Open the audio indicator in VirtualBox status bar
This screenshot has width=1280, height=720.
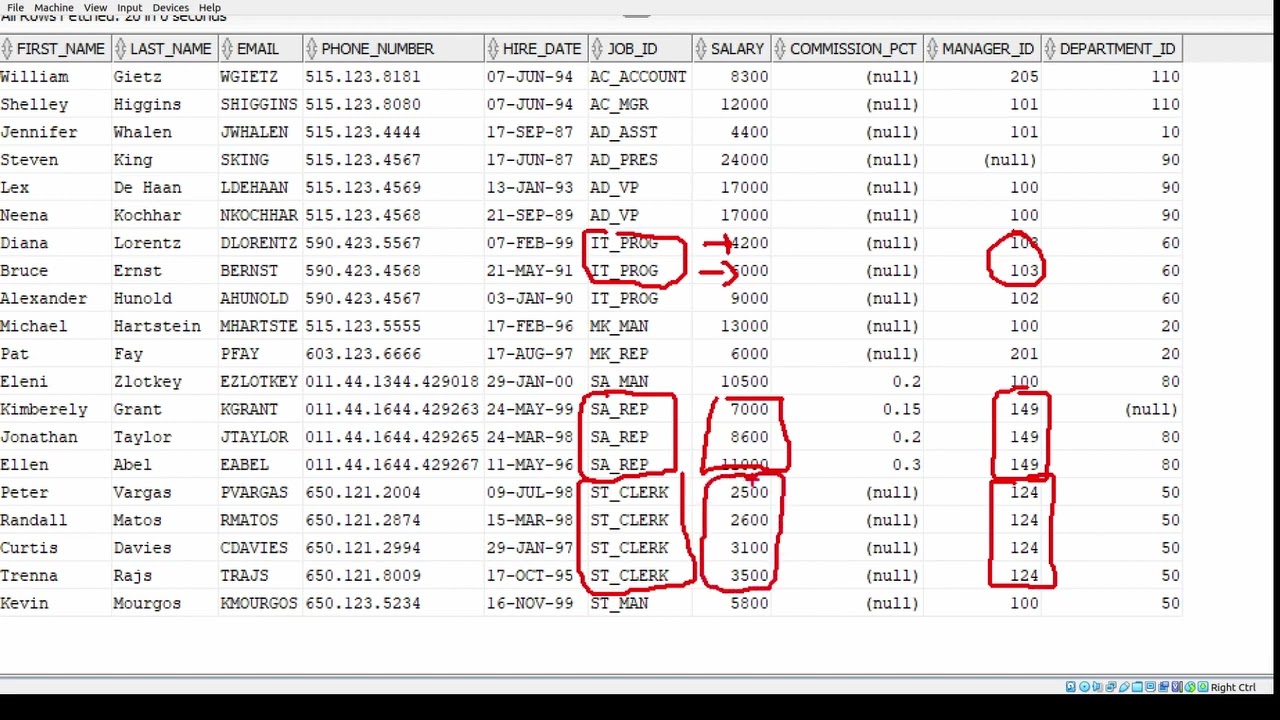(x=1097, y=687)
